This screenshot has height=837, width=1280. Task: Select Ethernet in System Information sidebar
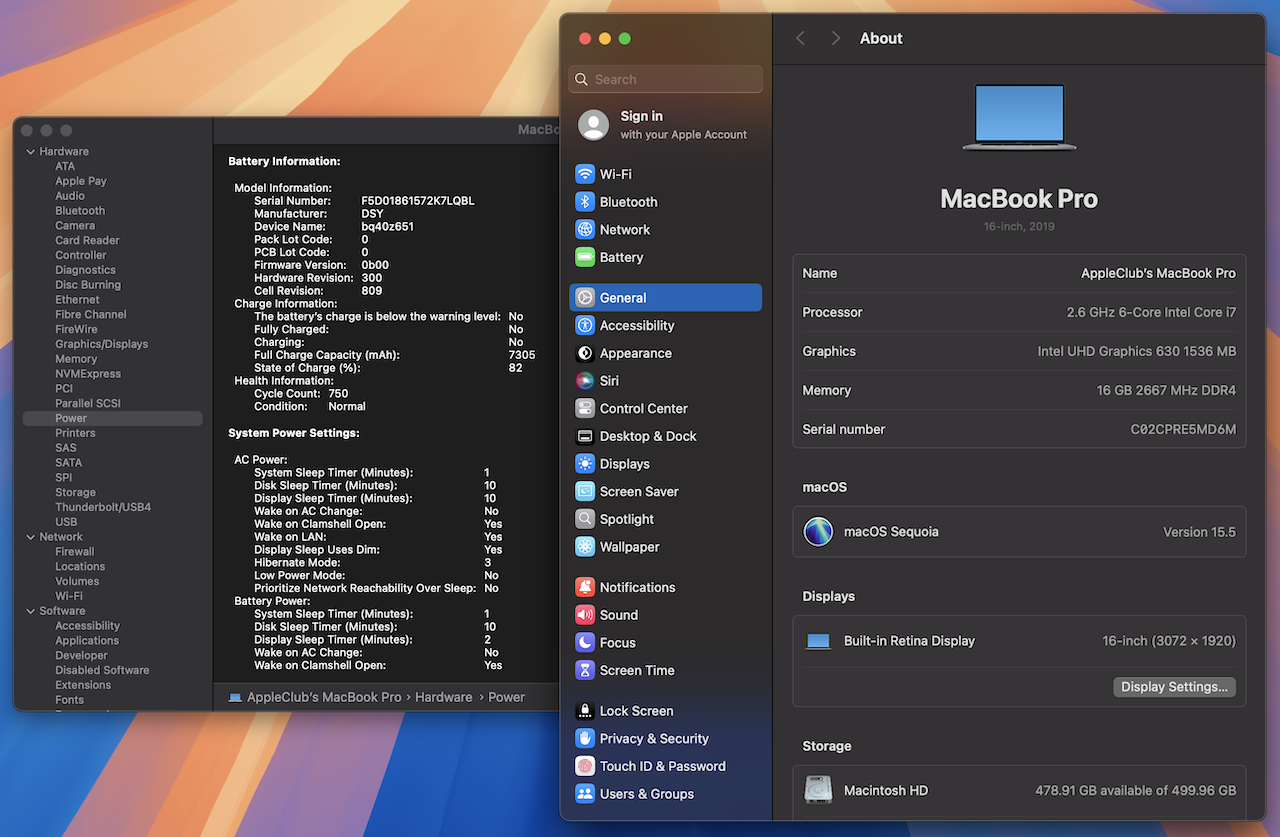coord(77,300)
